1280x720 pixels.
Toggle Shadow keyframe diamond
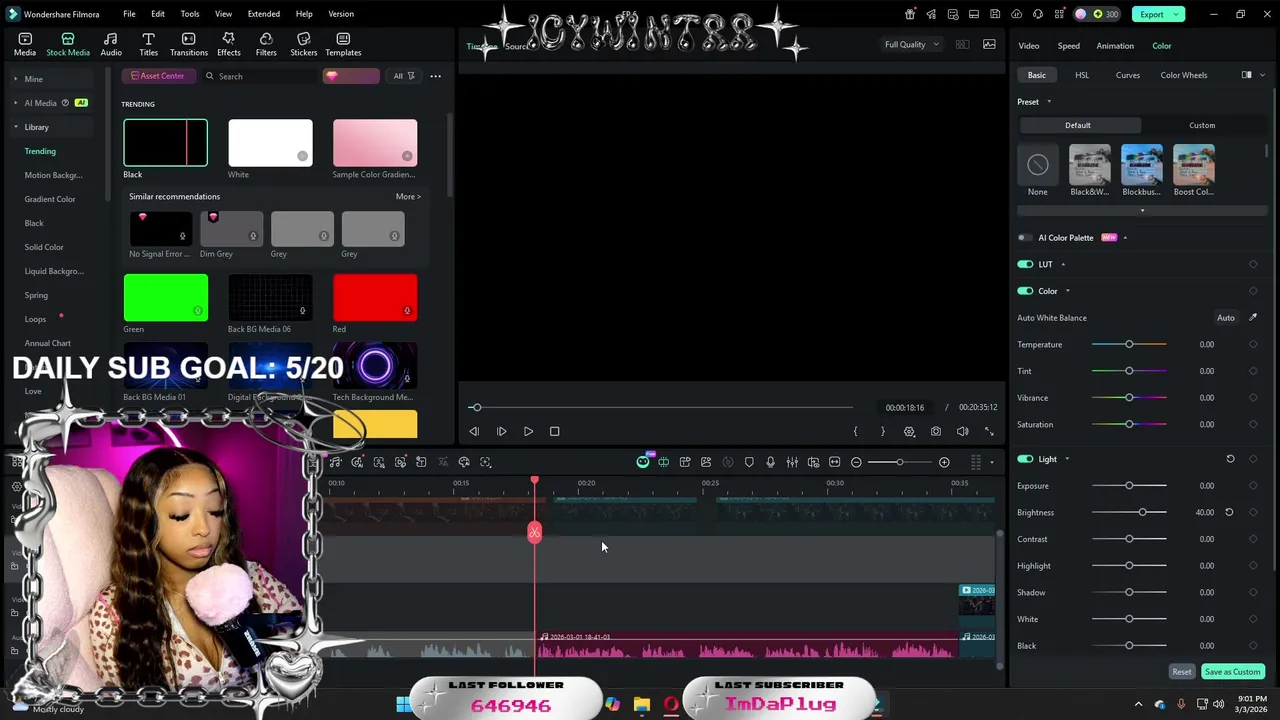(x=1253, y=592)
